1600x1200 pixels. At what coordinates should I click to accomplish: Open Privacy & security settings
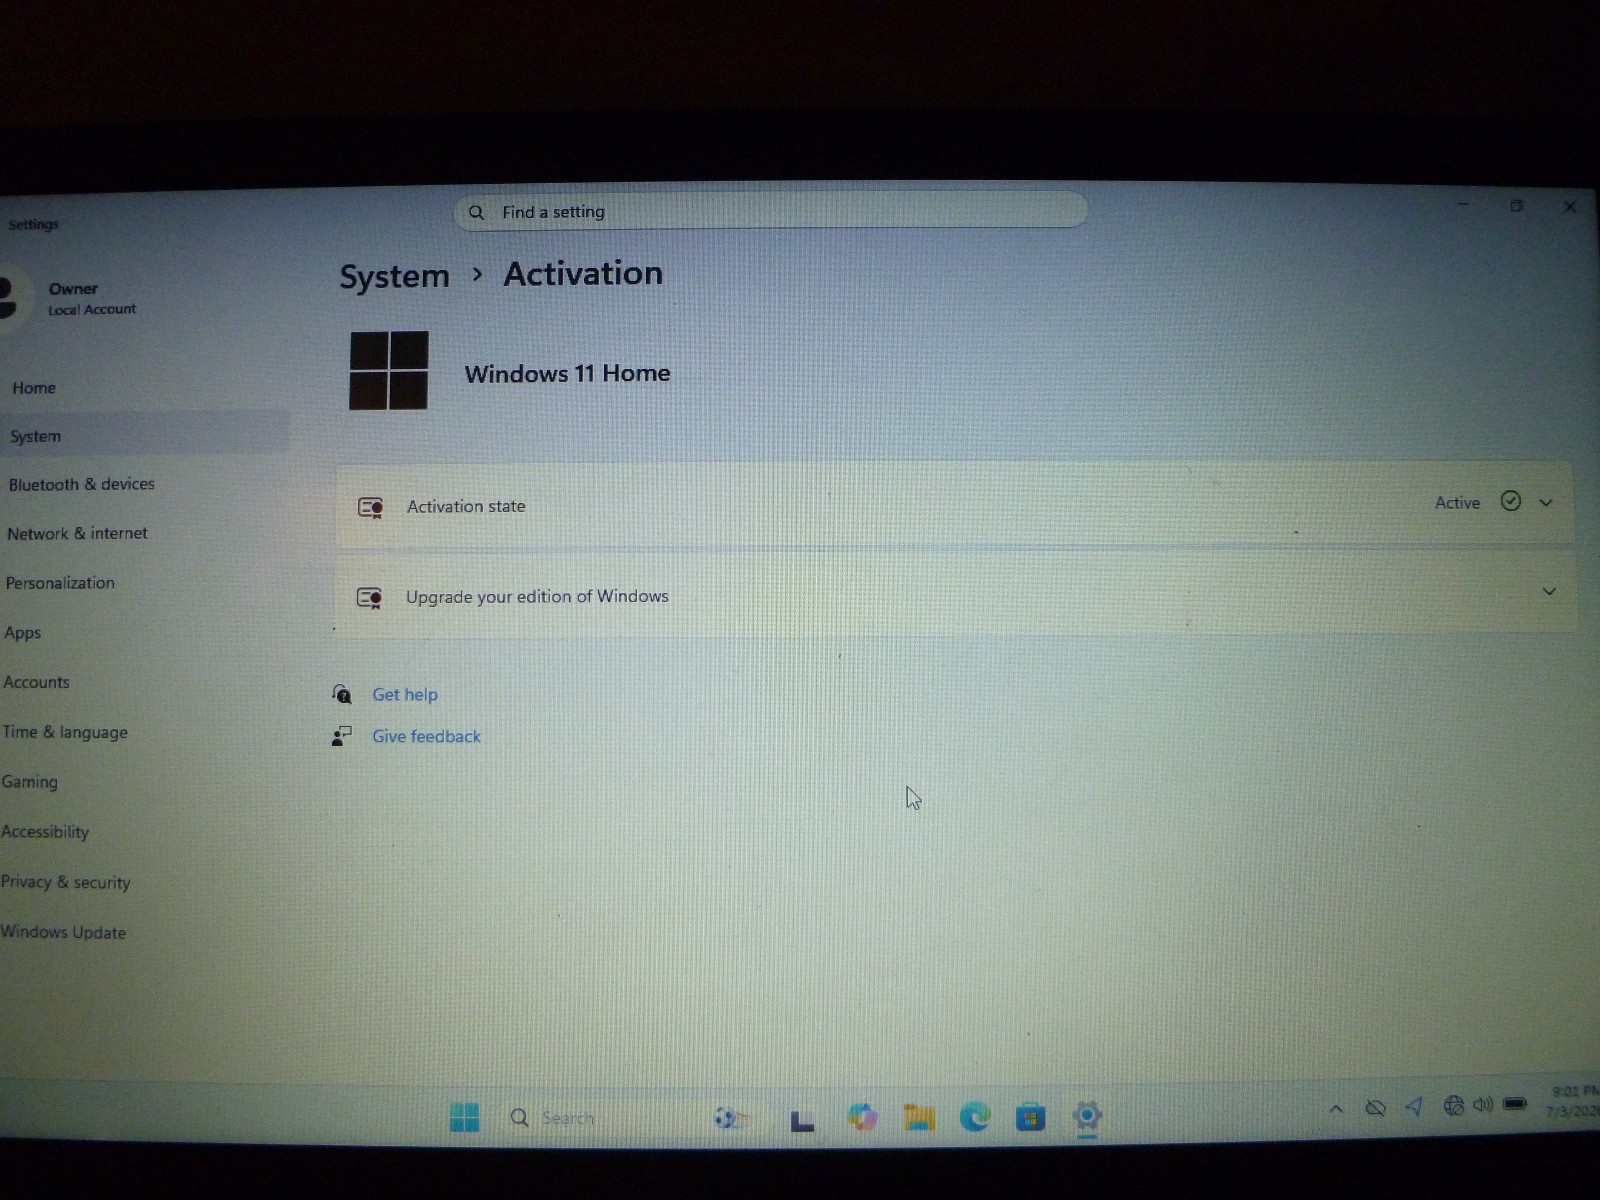pyautogui.click(x=65, y=882)
